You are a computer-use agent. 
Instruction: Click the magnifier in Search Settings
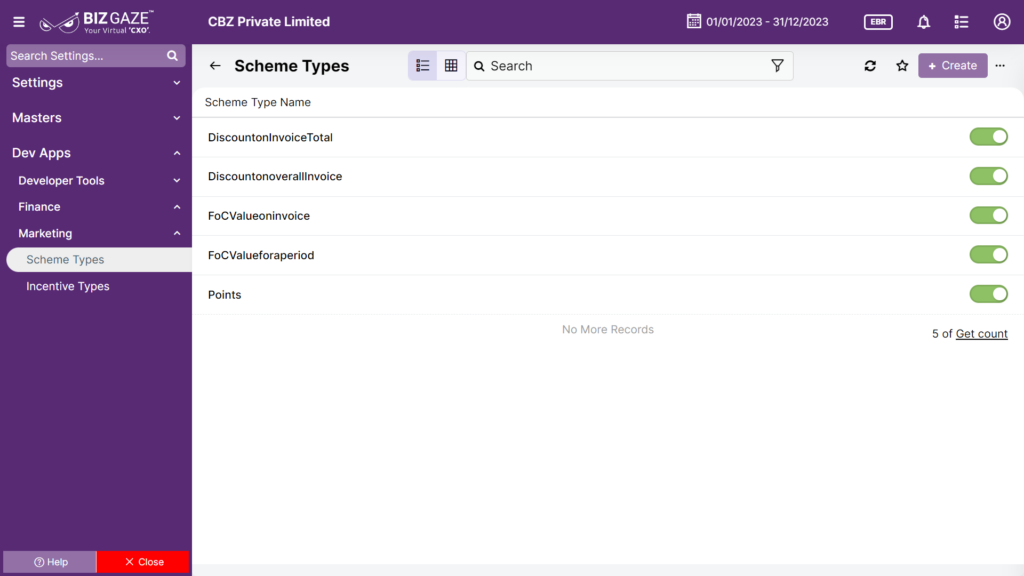(x=172, y=56)
